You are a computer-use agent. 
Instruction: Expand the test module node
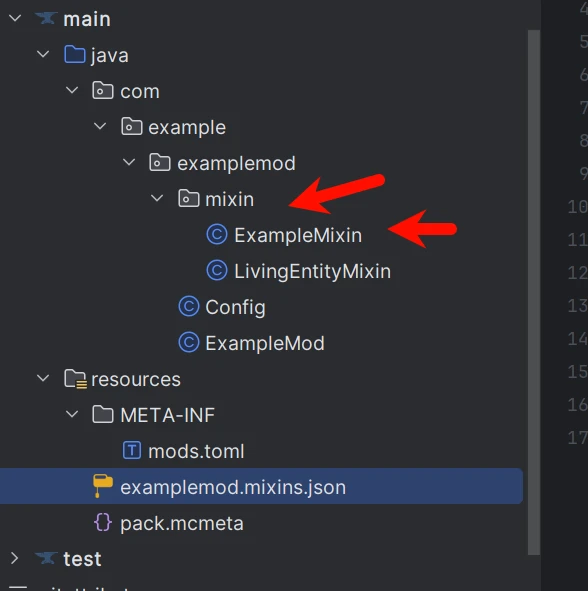point(14,558)
